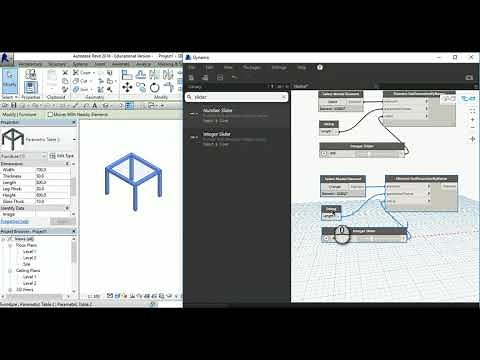Click the Properties help link
This screenshot has height=360, width=480.
coord(15,221)
